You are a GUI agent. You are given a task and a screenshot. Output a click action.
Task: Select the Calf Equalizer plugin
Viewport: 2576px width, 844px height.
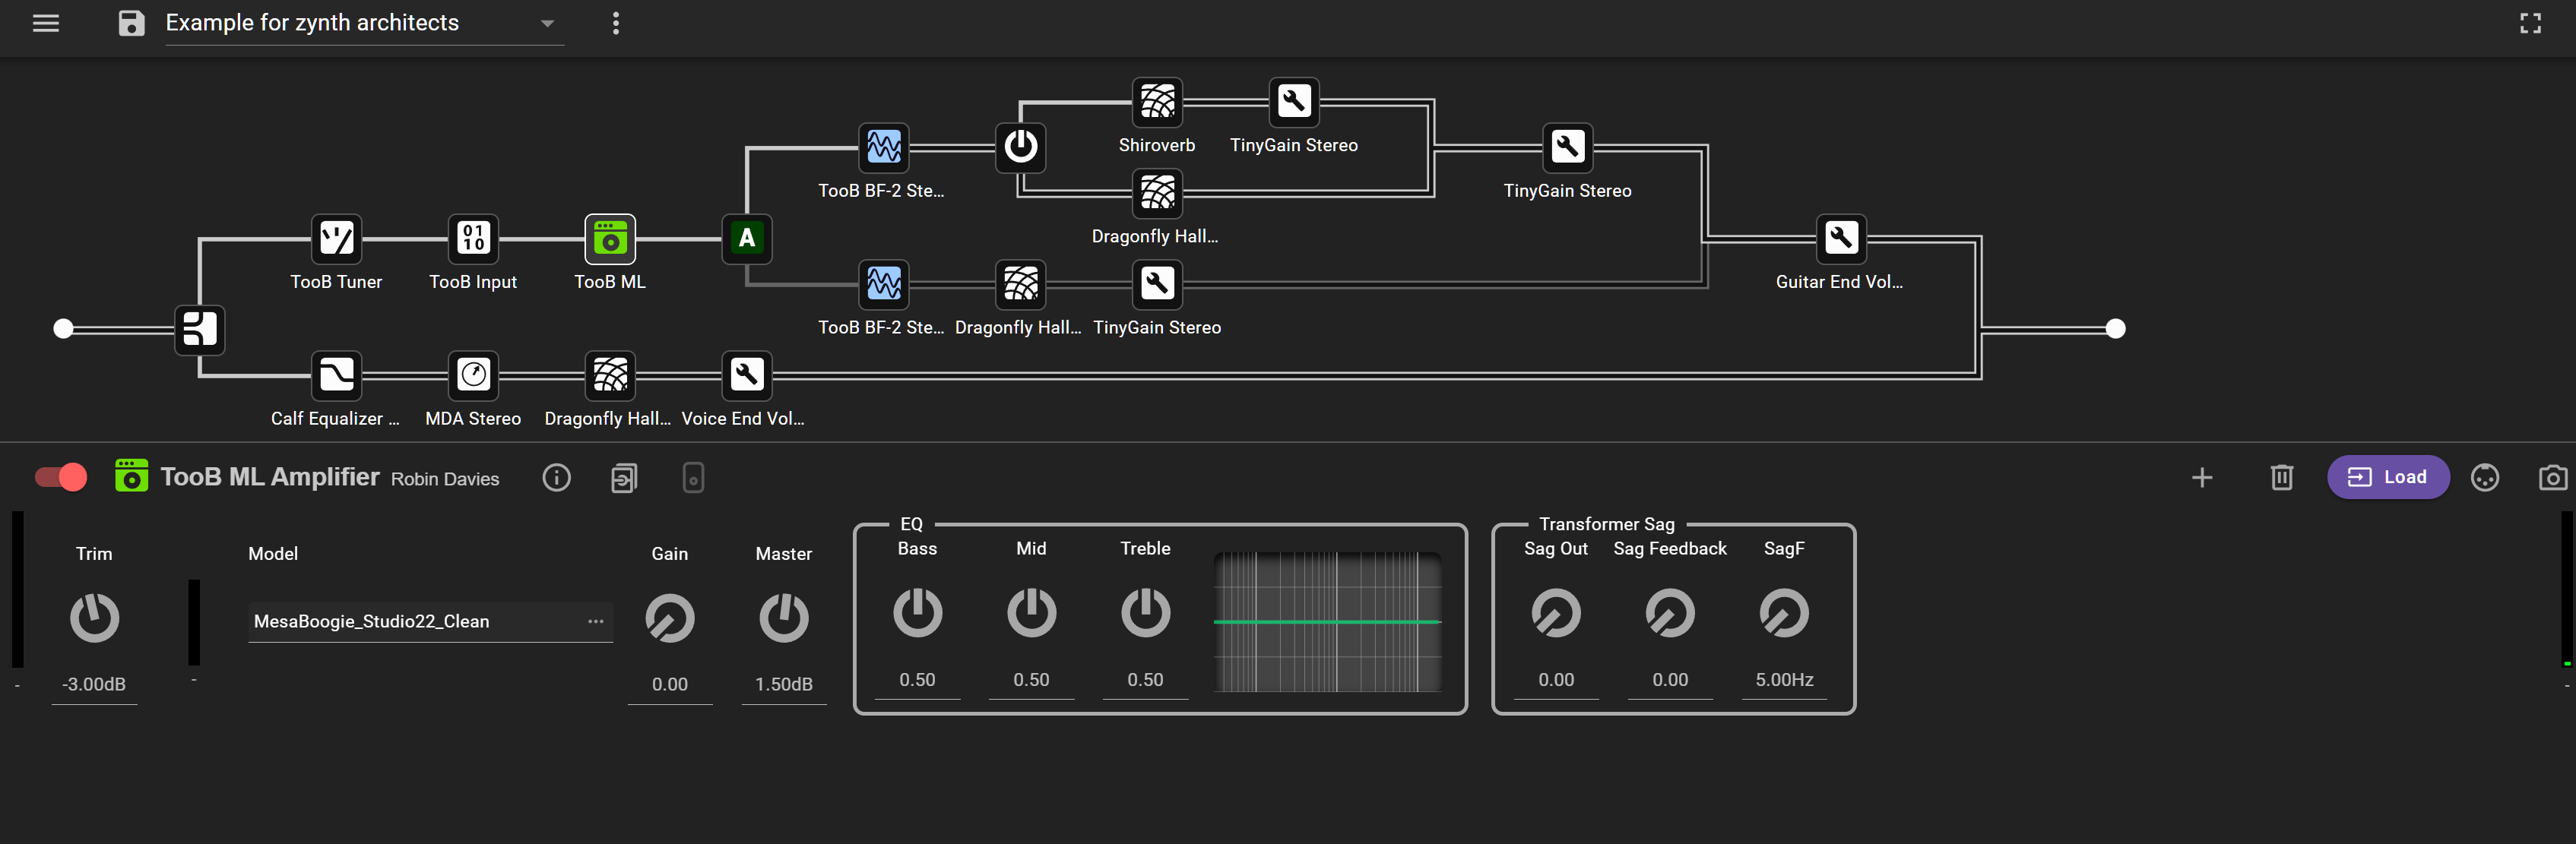336,375
